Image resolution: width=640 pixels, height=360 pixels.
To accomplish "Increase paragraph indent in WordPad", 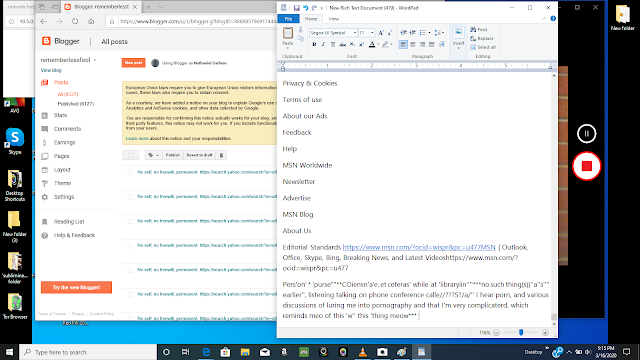I will (413, 33).
